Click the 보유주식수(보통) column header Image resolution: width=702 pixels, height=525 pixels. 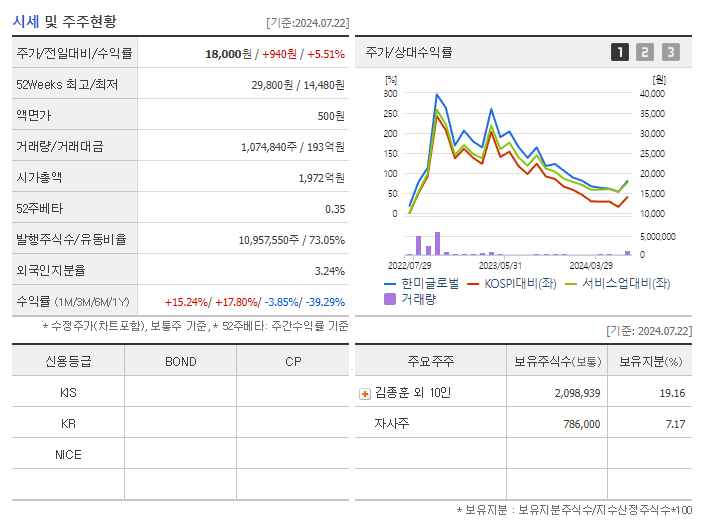pos(557,361)
